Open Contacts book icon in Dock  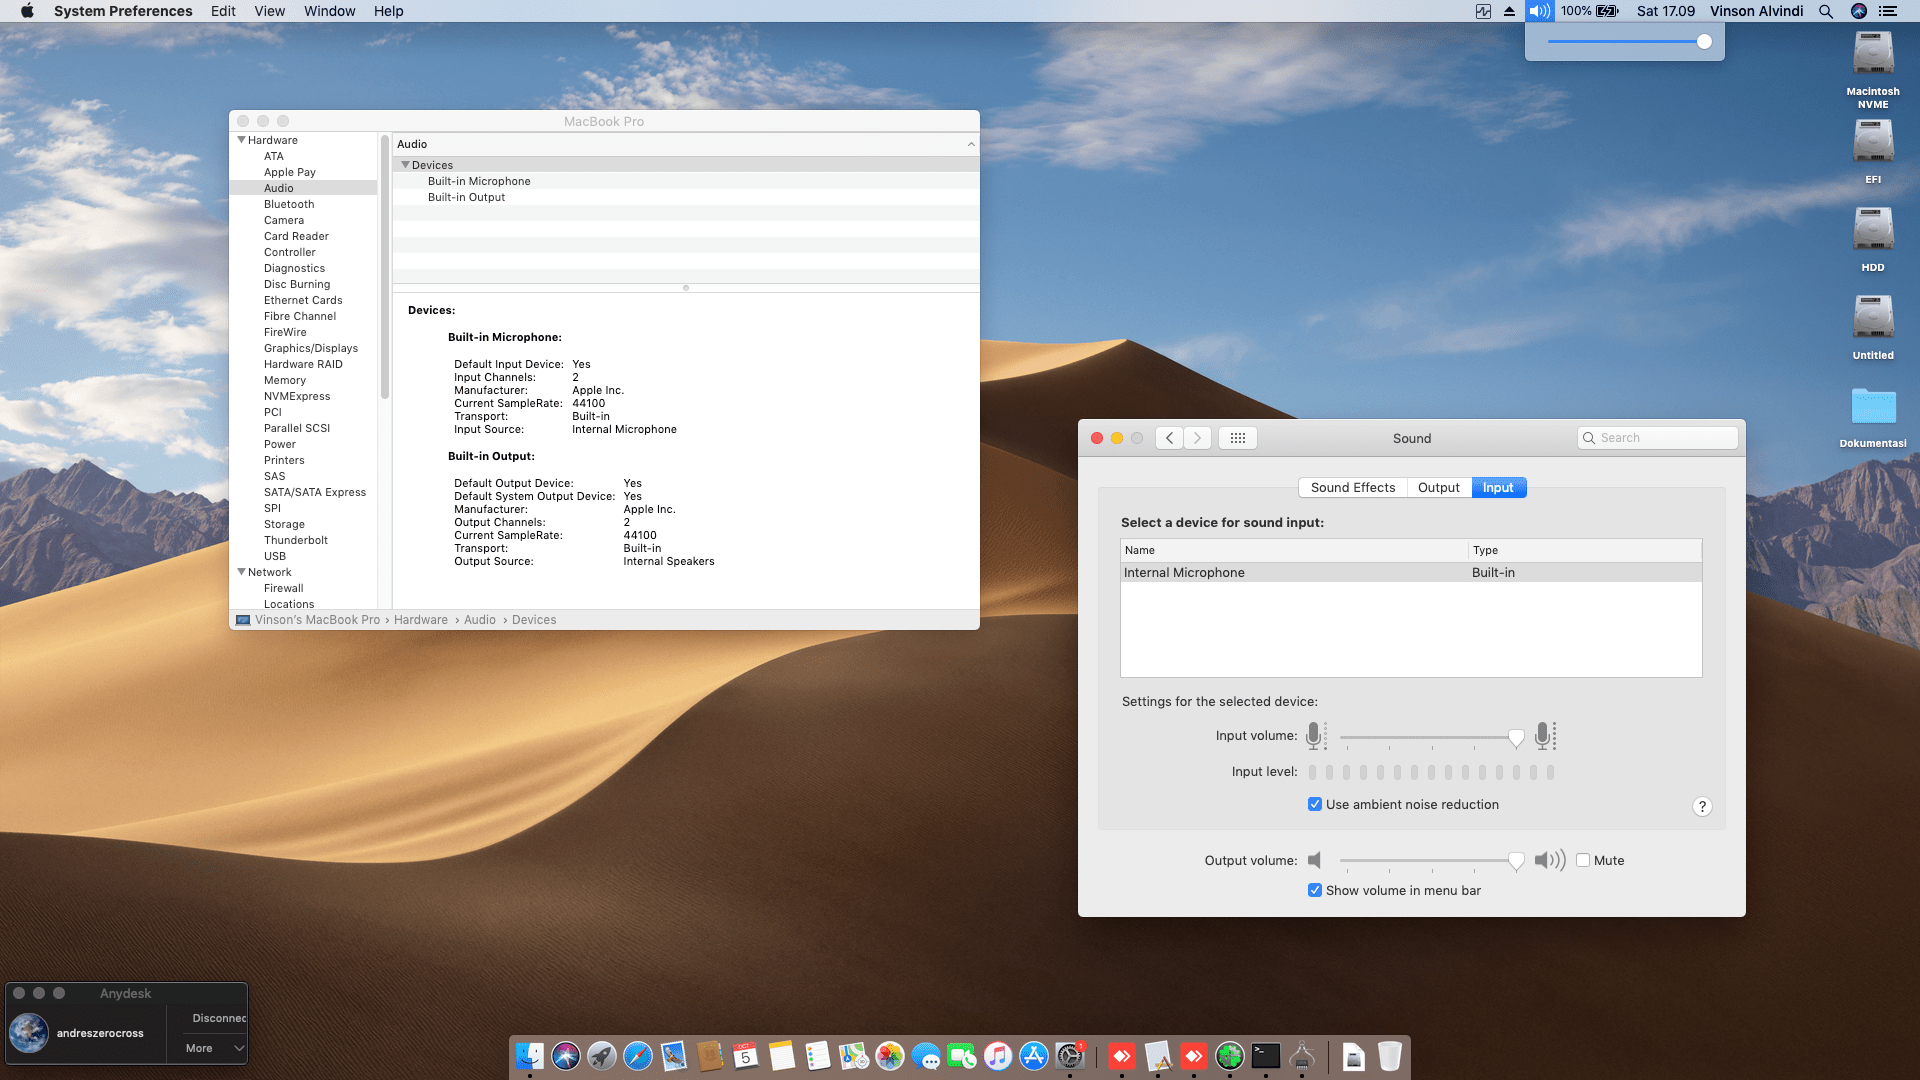[x=710, y=1056]
